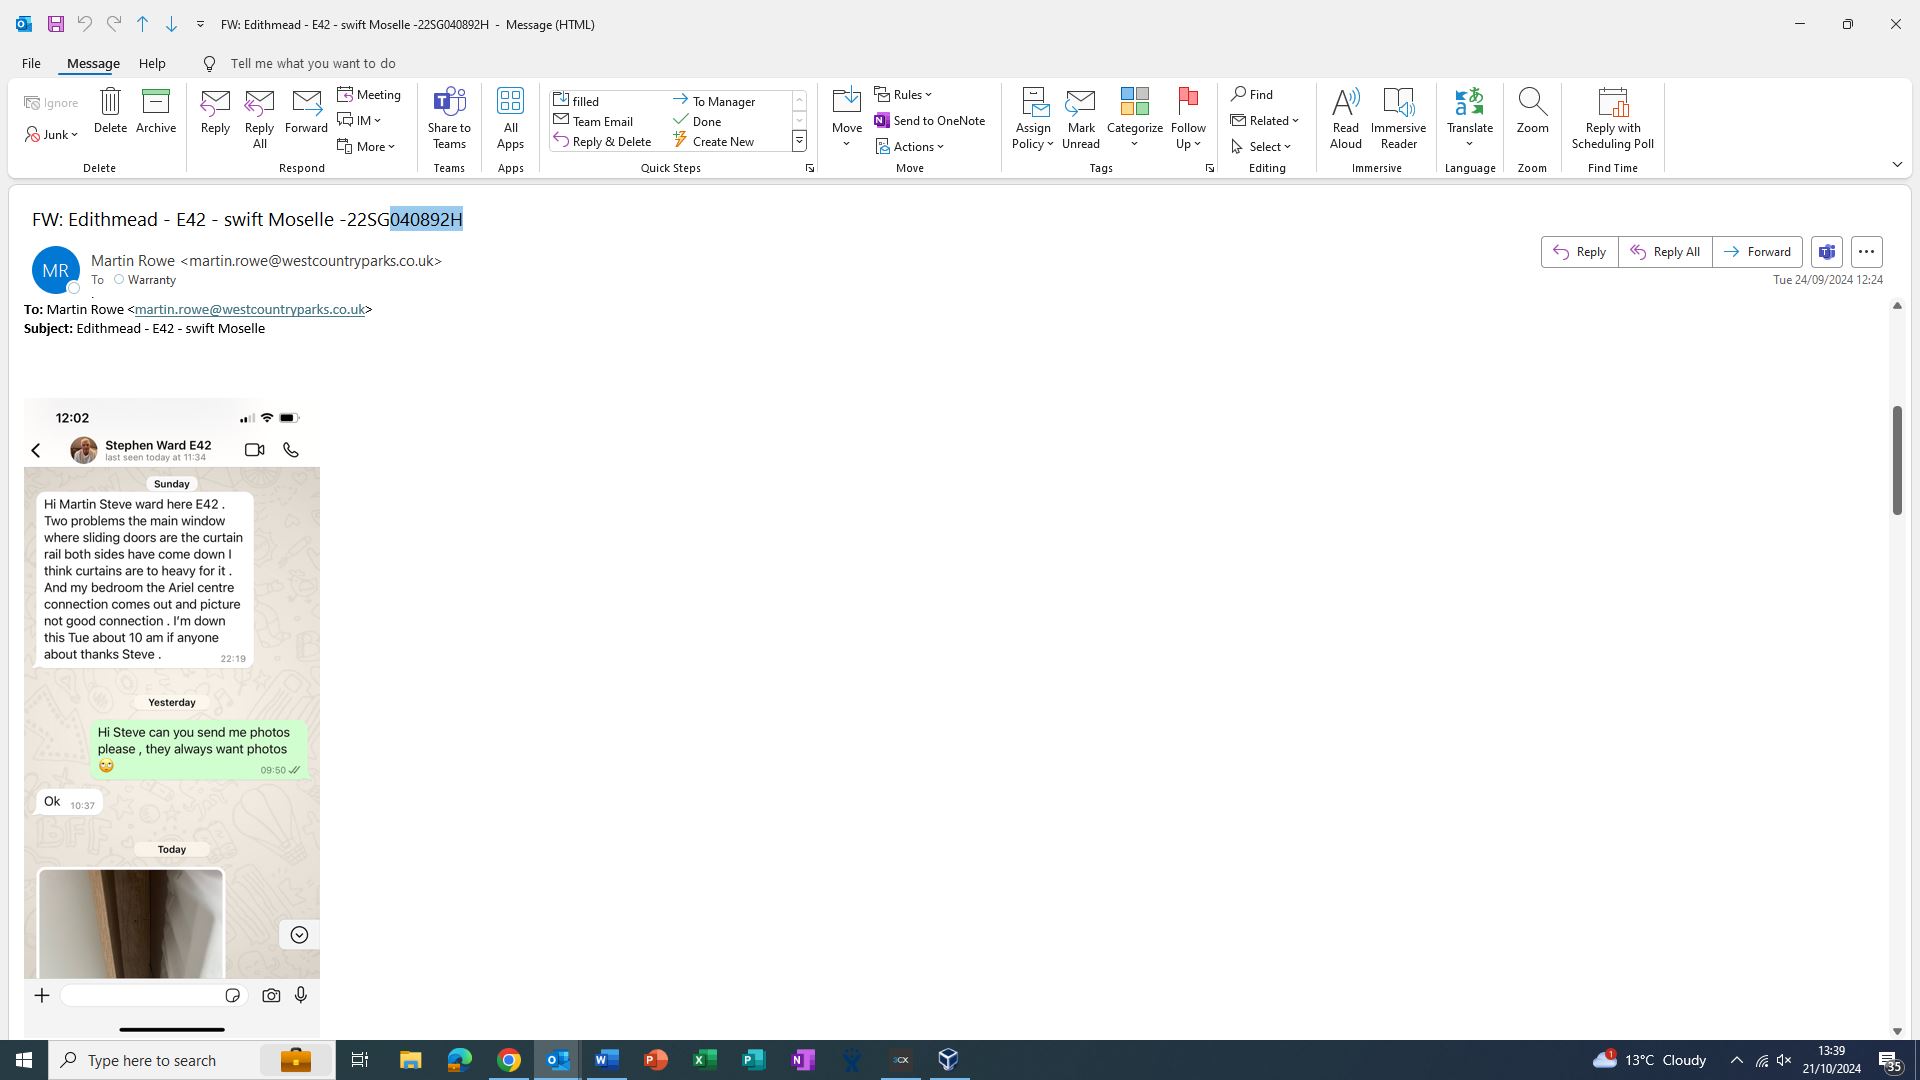Screen dimensions: 1920x1080
Task: Click presence circle next to Warranty
Action: (119, 280)
